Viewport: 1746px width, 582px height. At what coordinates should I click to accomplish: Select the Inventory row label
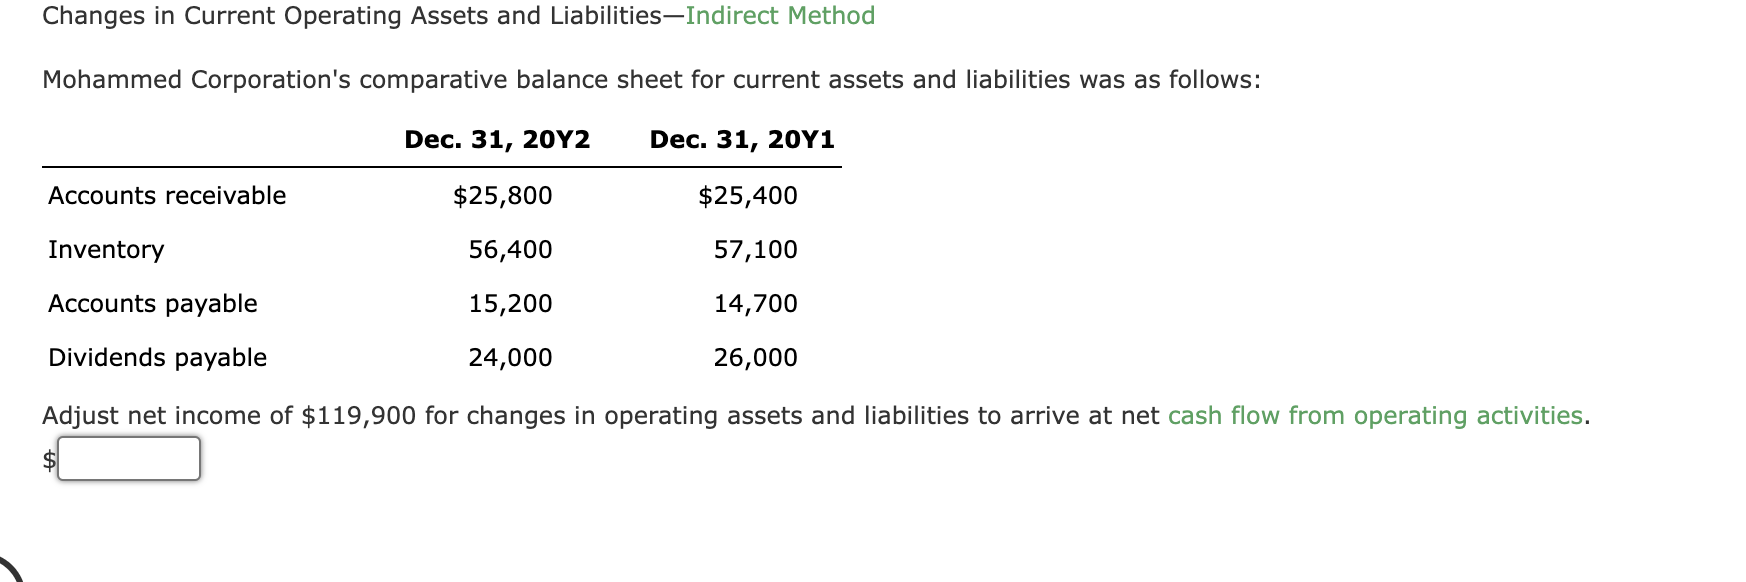coord(105,249)
